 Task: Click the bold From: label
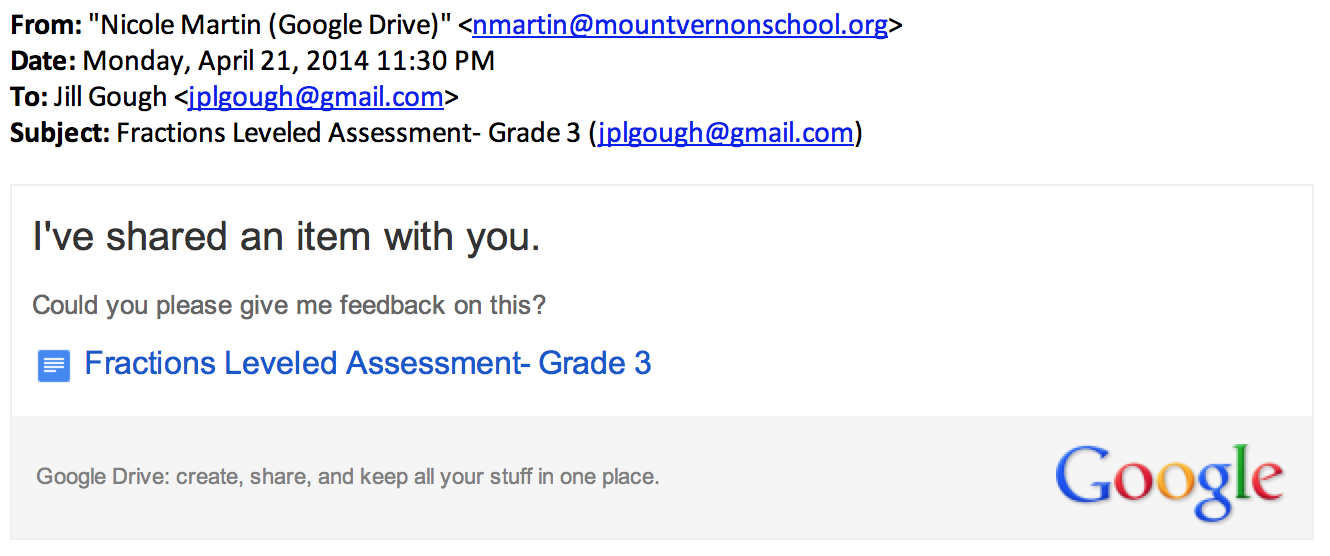(46, 25)
